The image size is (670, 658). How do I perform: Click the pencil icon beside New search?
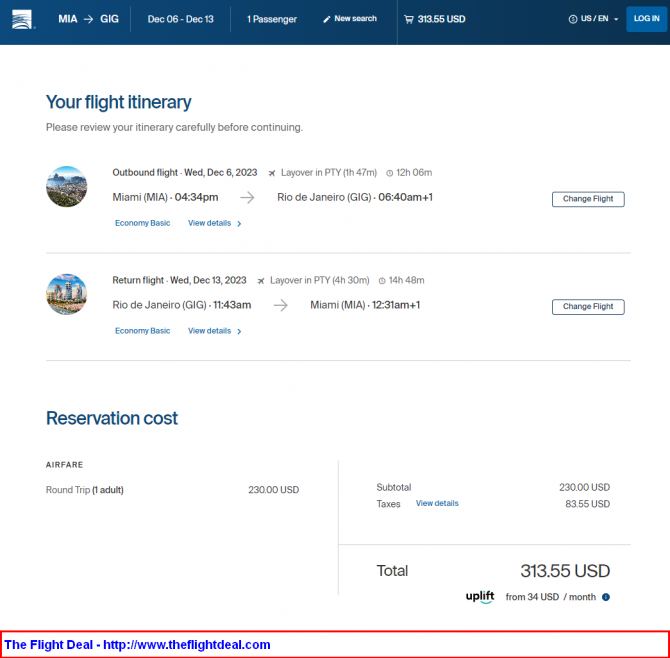coord(326,19)
